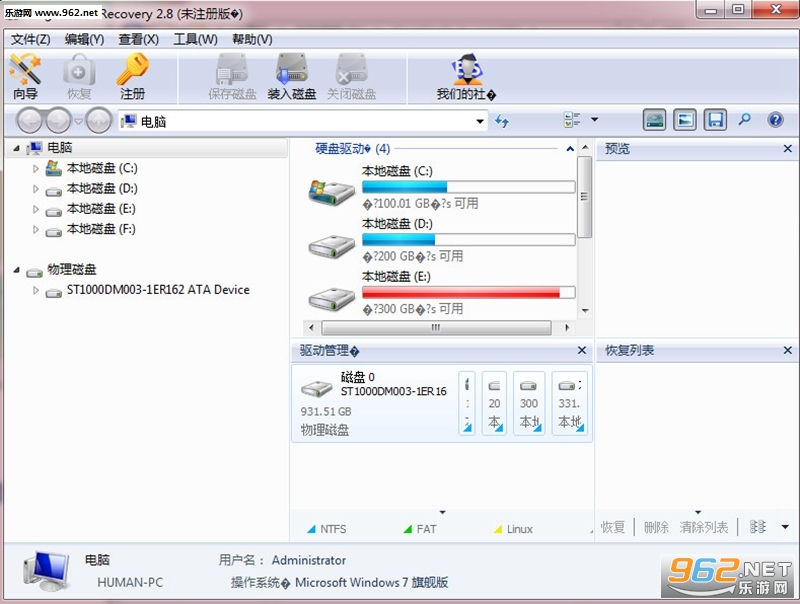Click 恢复 button in recovery list panel
800x604 pixels.
613,527
